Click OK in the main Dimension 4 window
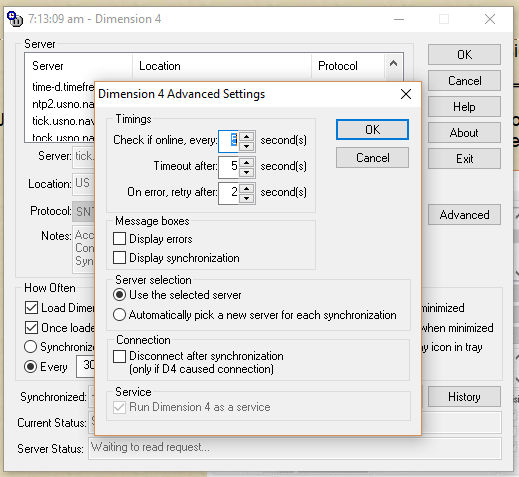Screen dimensions: 519x477 [x=464, y=54]
